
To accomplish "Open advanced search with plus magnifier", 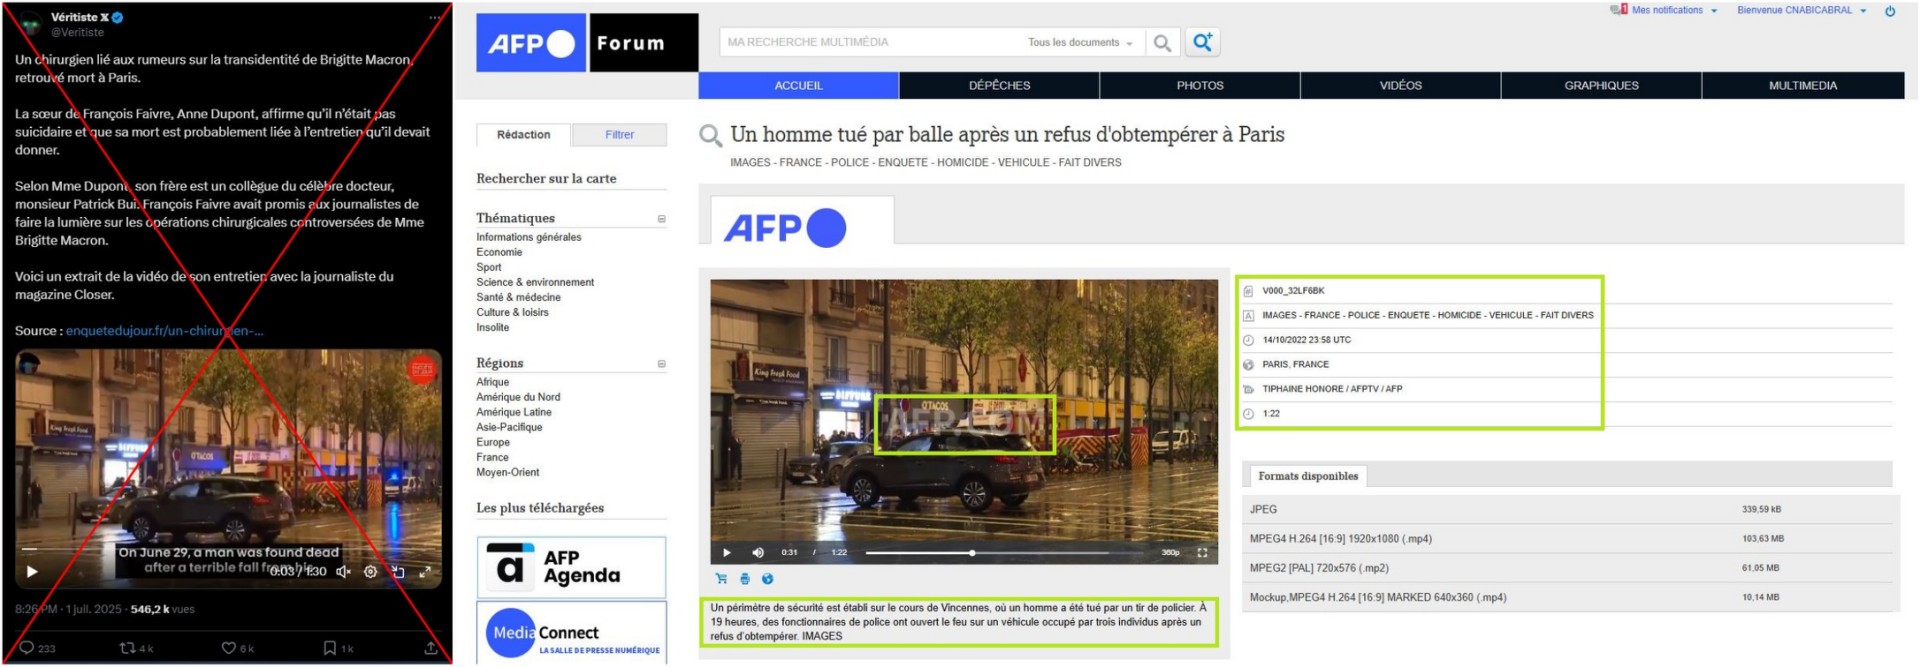I will tap(1202, 42).
